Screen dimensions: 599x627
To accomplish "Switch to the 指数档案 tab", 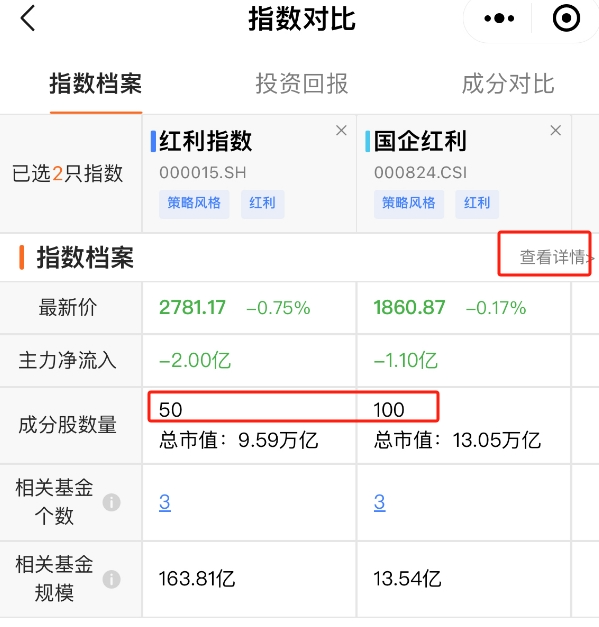I will pos(96,84).
